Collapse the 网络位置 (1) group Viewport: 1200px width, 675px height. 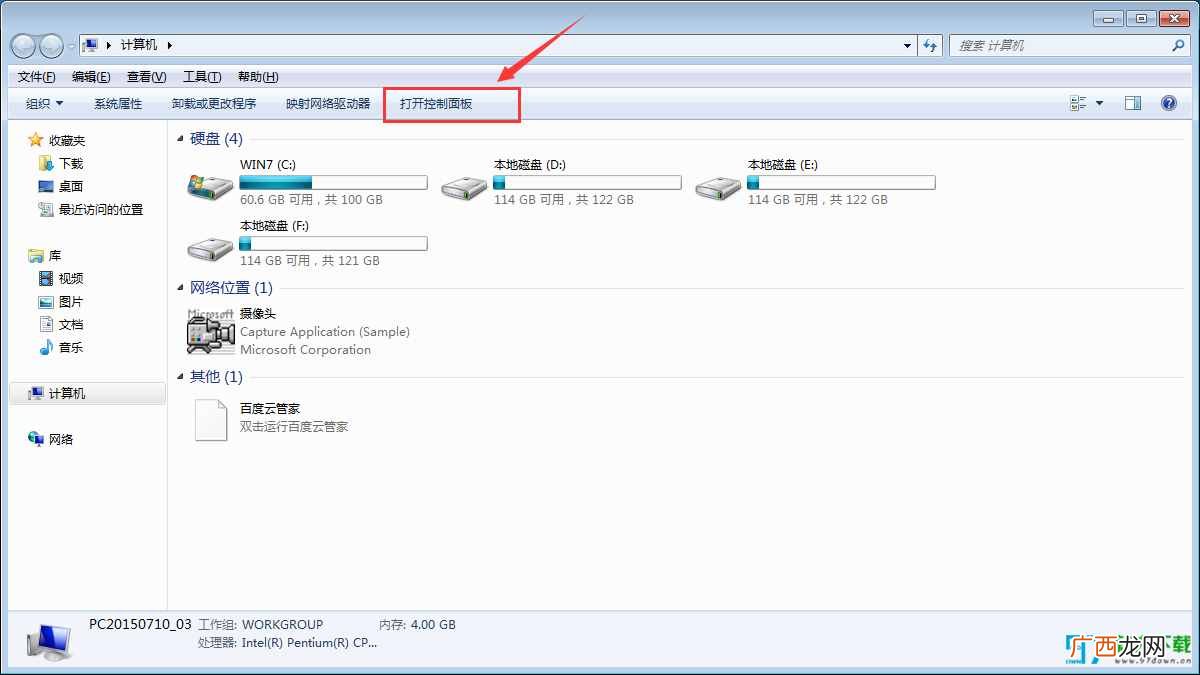[x=181, y=288]
